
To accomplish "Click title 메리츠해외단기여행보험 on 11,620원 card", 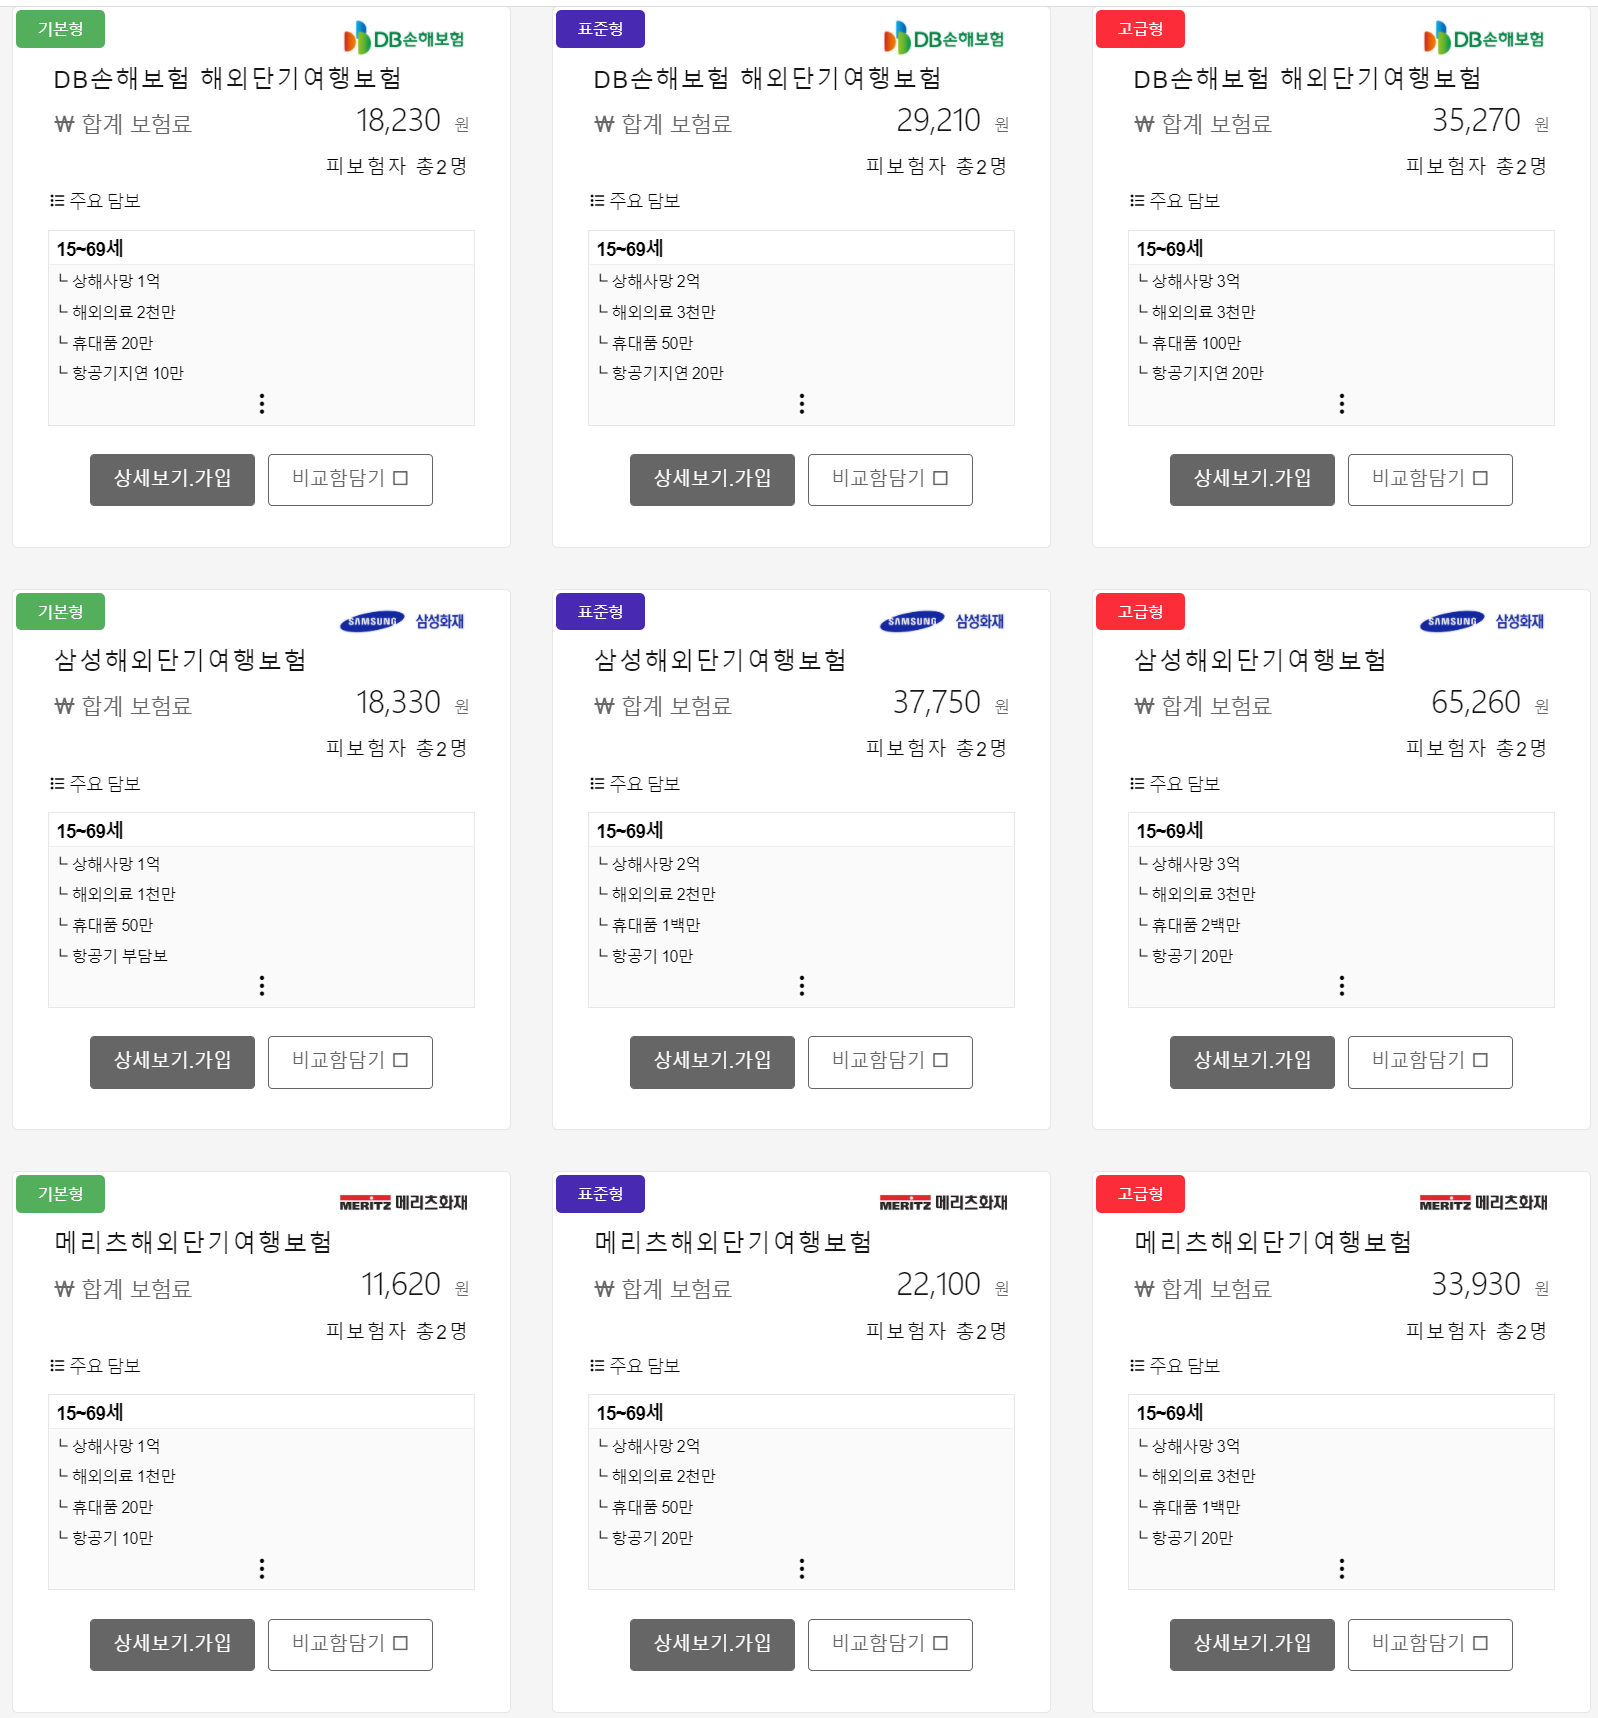I will point(193,1242).
